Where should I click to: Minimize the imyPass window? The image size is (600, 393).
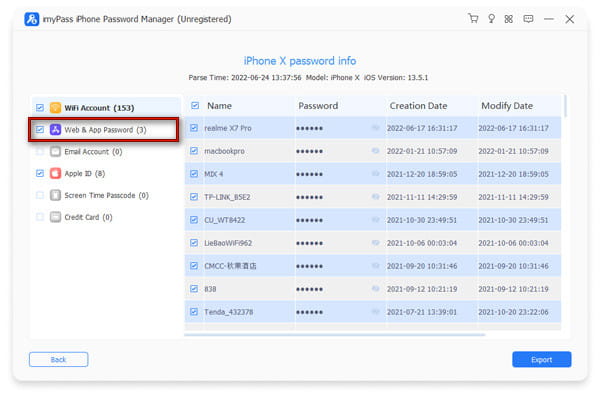click(x=549, y=19)
